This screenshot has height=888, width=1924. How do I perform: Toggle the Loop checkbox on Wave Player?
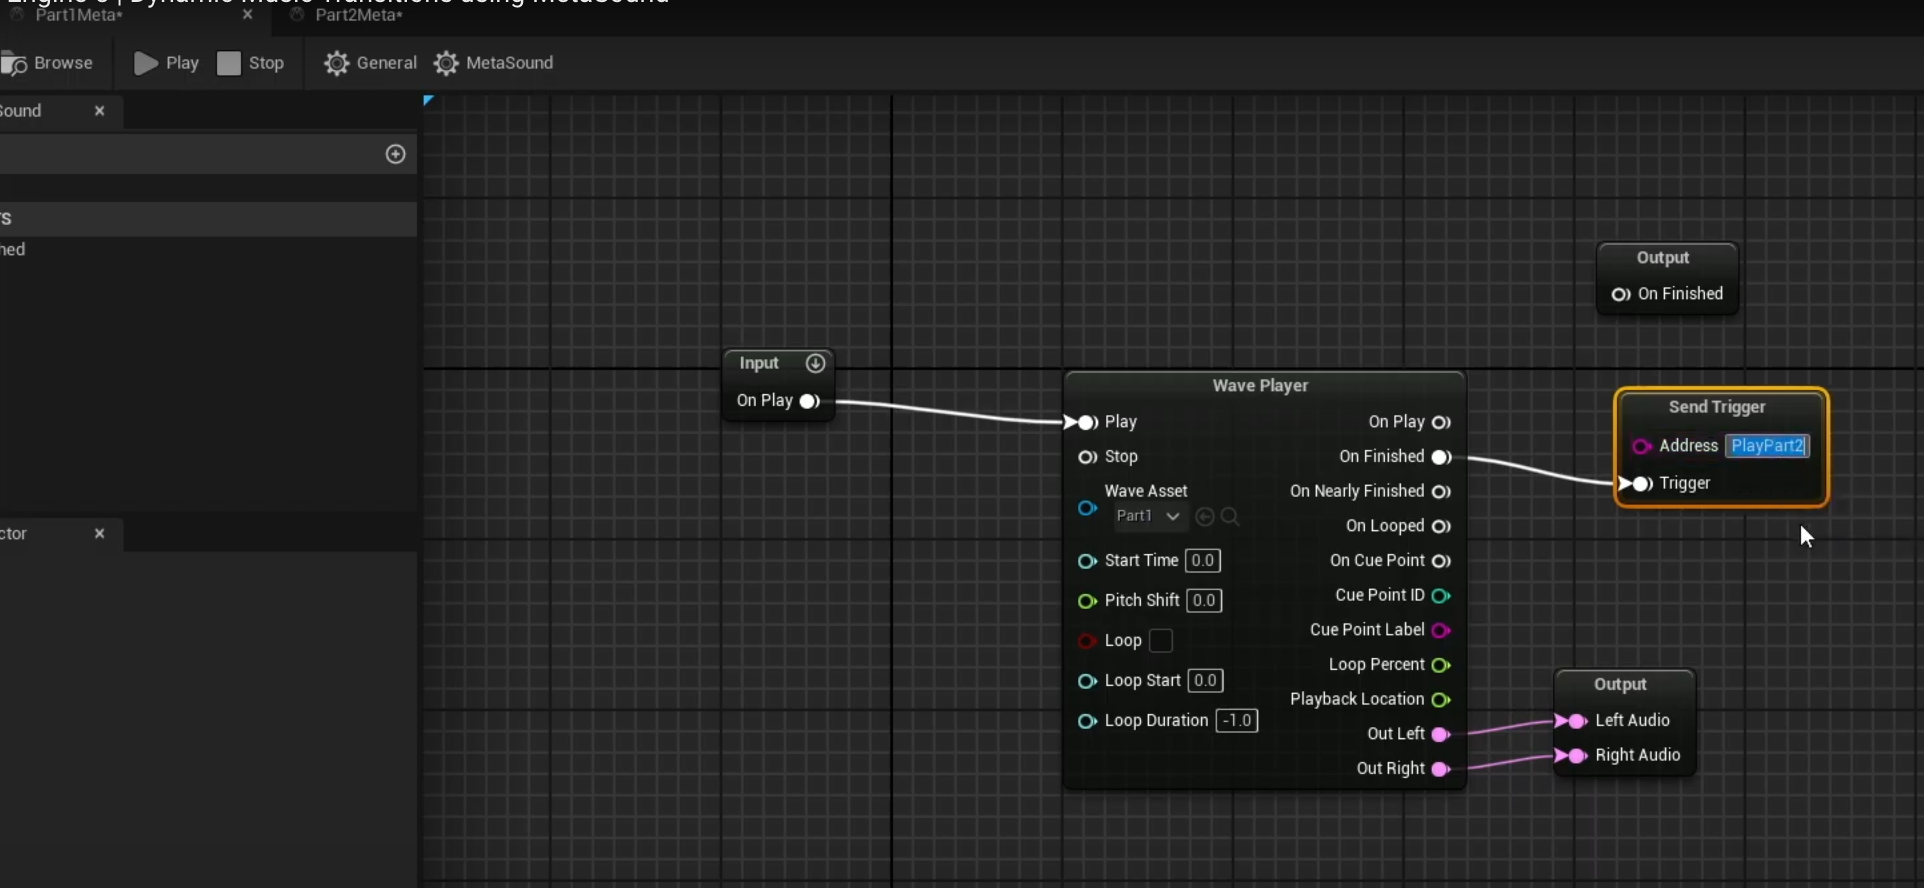point(1161,641)
